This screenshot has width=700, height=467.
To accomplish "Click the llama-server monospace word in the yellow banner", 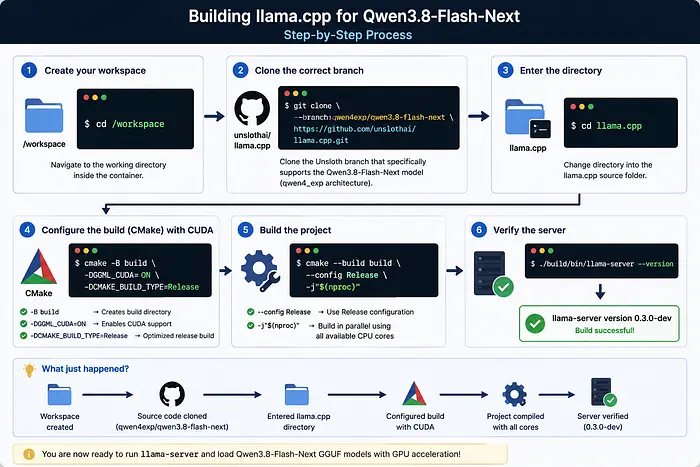I will [x=169, y=454].
